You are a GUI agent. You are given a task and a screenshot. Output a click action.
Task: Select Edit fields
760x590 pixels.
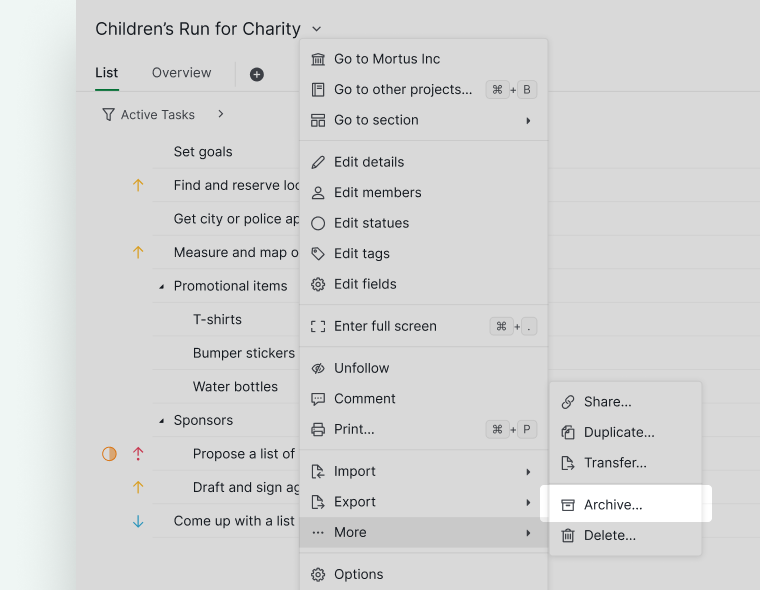pyautogui.click(x=424, y=285)
